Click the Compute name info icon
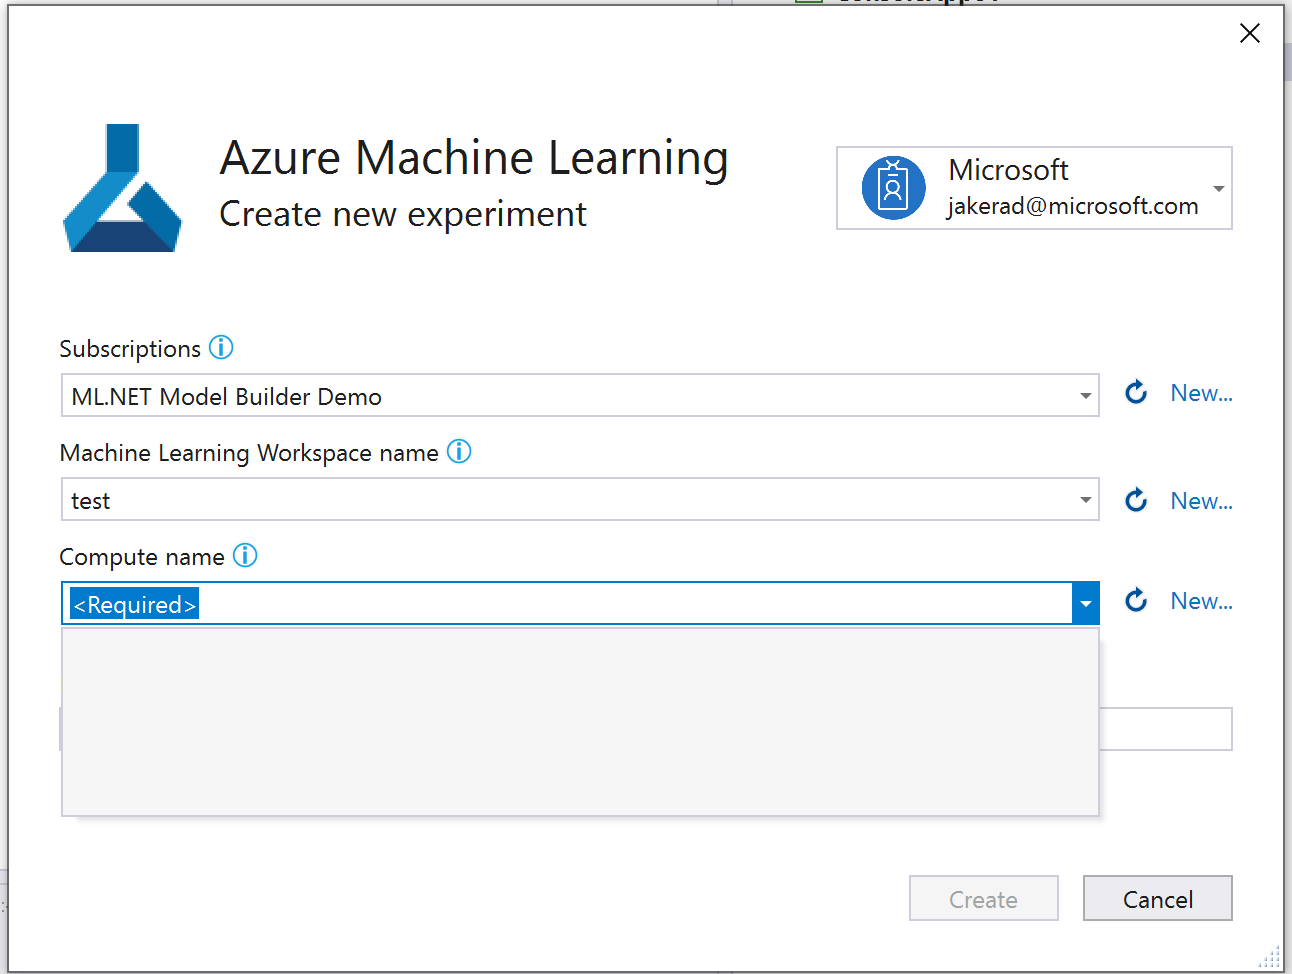Viewport: 1292px width, 974px height. click(245, 556)
